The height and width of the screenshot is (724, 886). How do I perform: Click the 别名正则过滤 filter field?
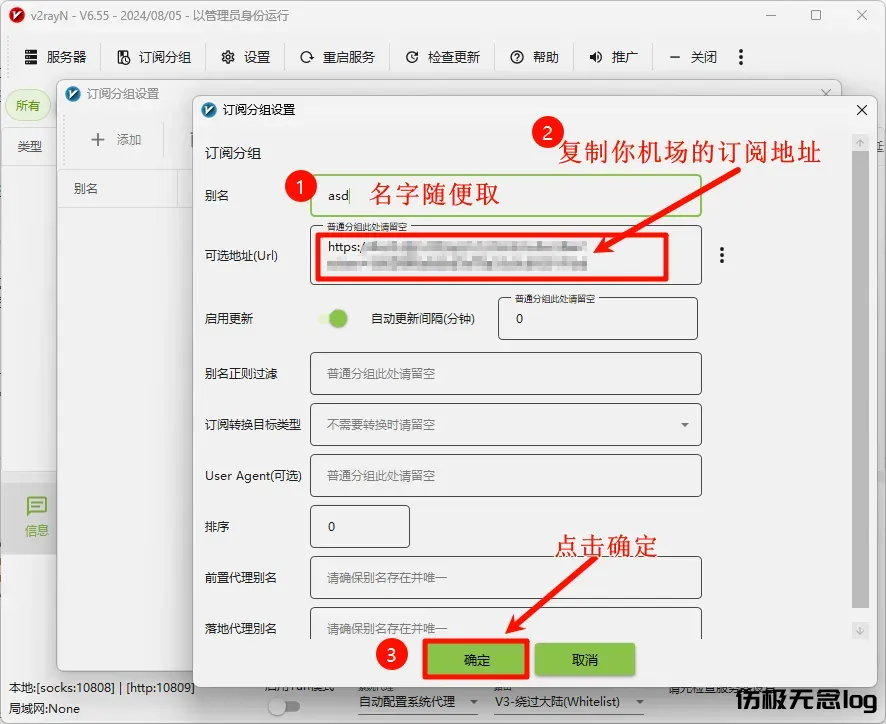point(506,374)
